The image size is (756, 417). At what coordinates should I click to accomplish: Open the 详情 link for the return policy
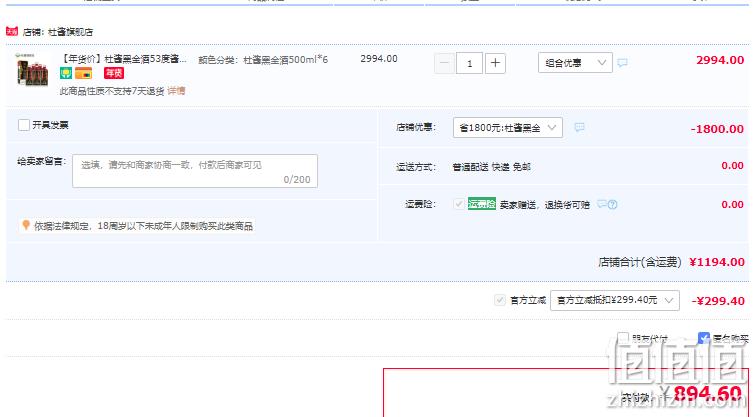click(x=176, y=91)
